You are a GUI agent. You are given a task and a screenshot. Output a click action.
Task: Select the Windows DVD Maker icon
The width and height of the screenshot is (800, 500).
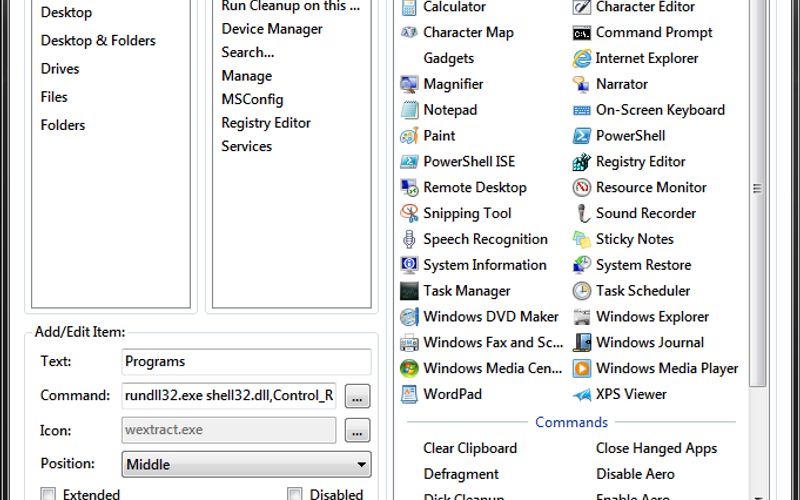click(409, 317)
